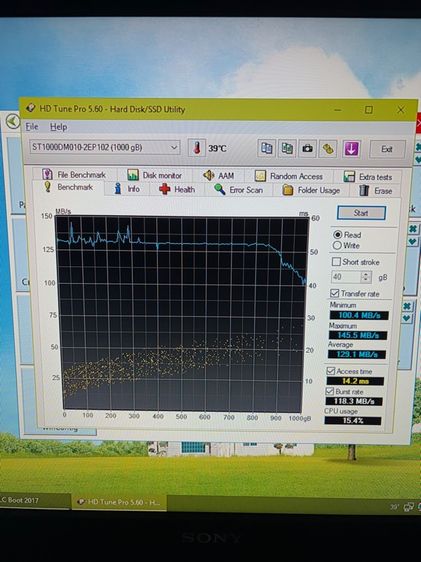Open the AAM tab
The image size is (421, 562).
pyautogui.click(x=219, y=176)
